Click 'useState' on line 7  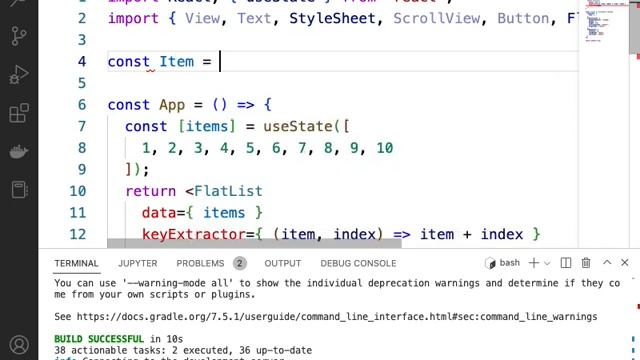coord(298,127)
